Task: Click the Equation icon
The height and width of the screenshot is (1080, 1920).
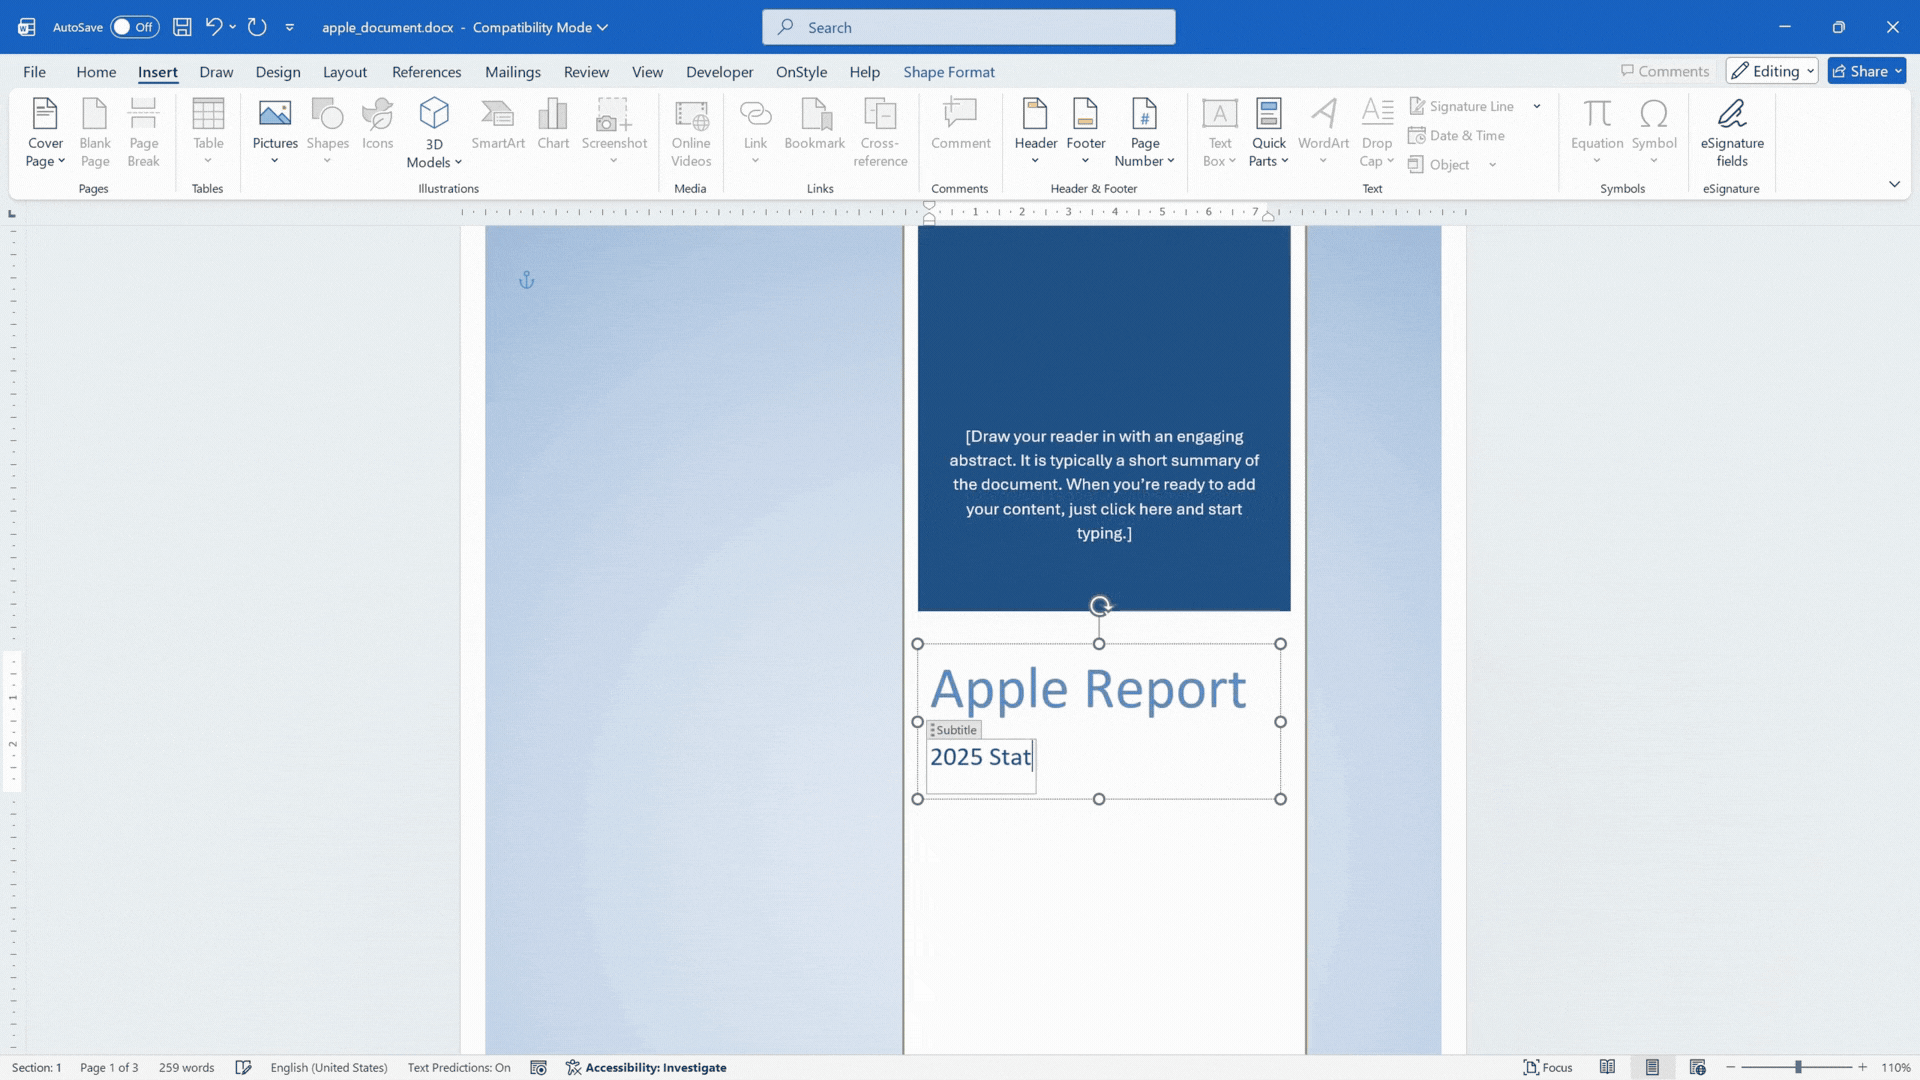Action: [x=1597, y=114]
